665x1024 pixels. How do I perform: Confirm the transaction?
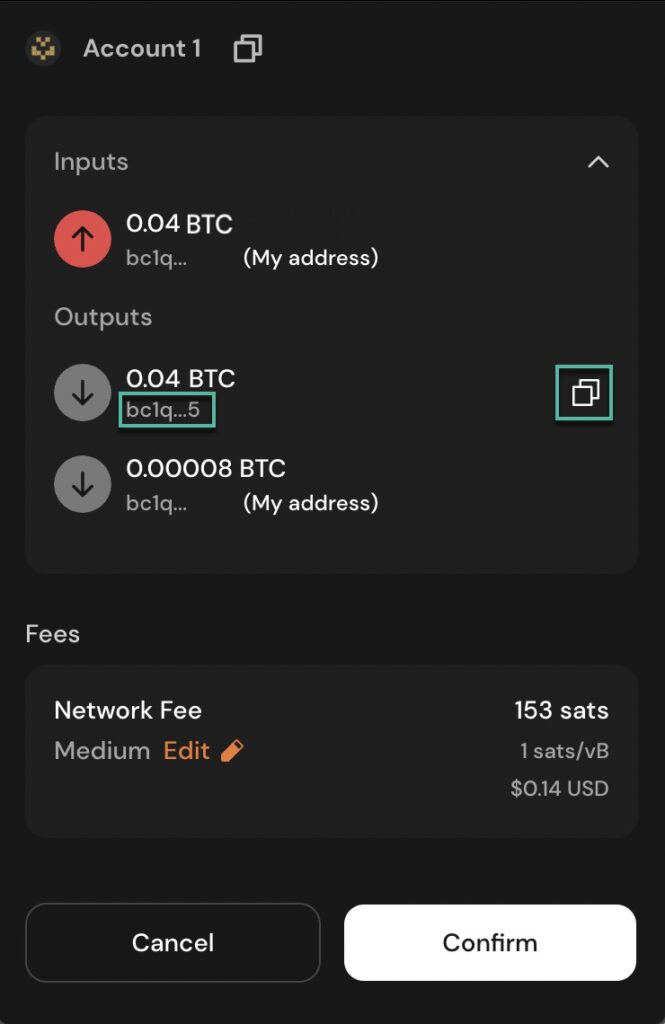click(x=490, y=942)
